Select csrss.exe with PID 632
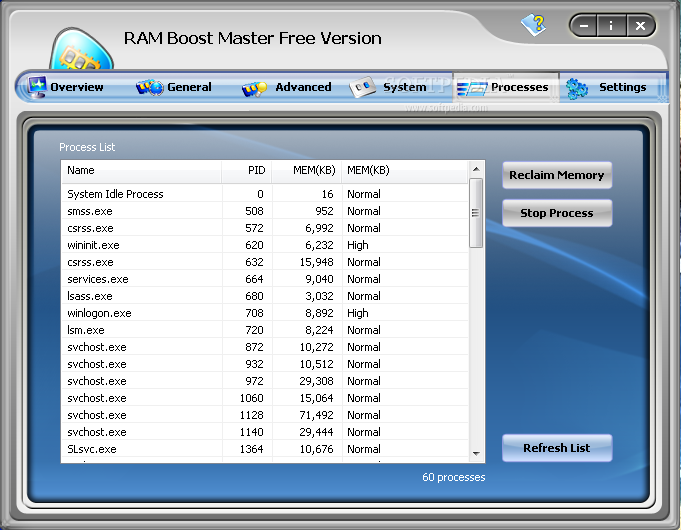 (265, 262)
